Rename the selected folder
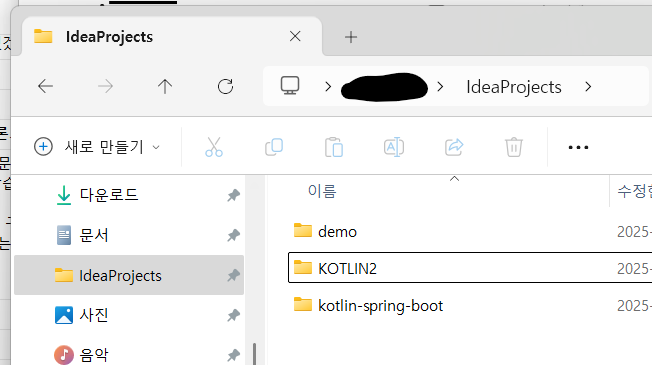 click(394, 147)
